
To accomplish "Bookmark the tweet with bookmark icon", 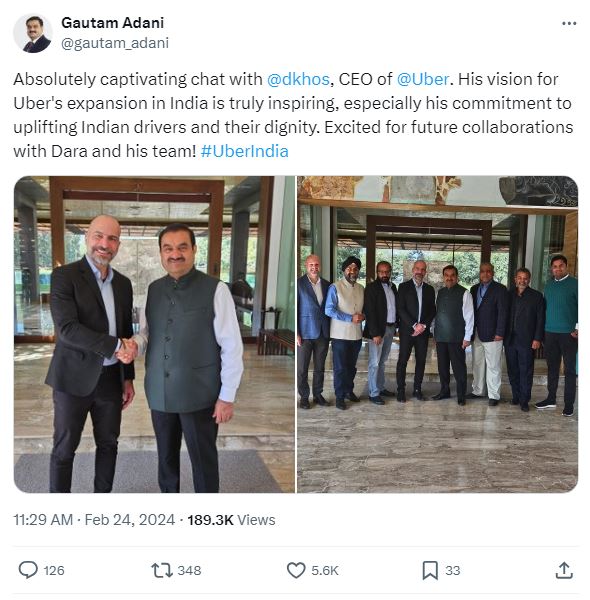I will (x=430, y=570).
